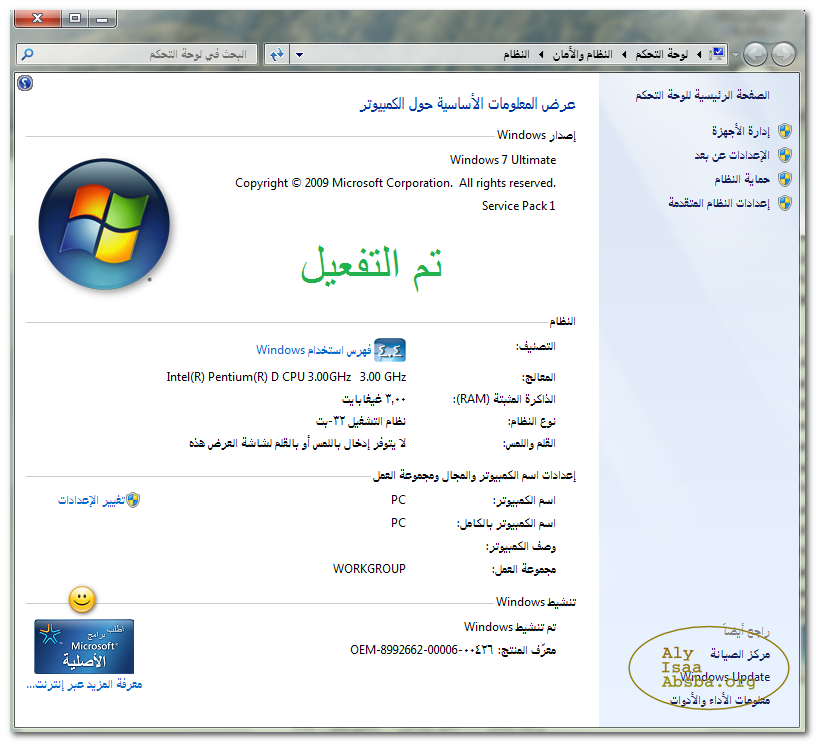Open the address bar history dropdown arrow
Screen dimensions: 816x743
(x=299, y=54)
